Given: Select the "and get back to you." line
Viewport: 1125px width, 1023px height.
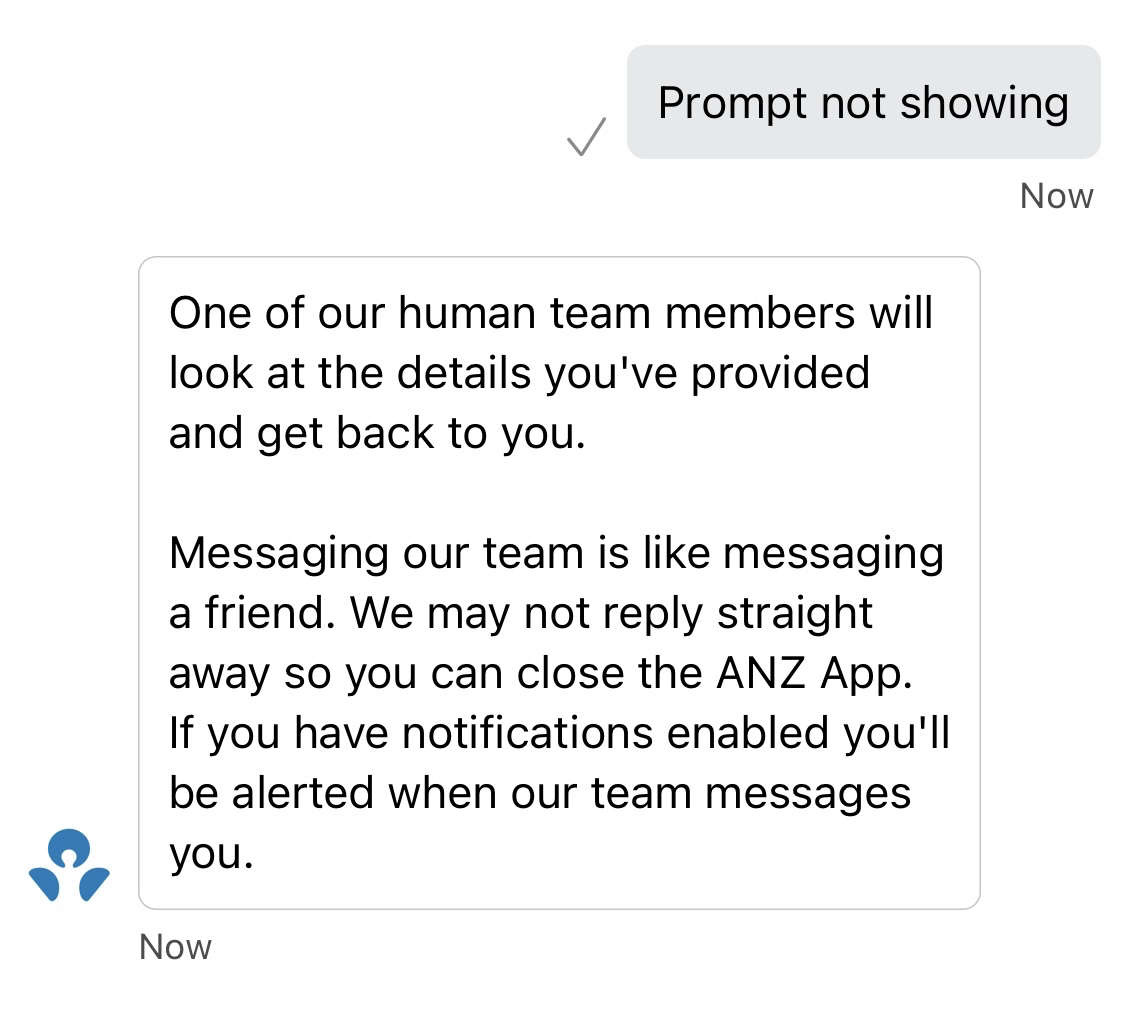Looking at the screenshot, I should tap(376, 433).
